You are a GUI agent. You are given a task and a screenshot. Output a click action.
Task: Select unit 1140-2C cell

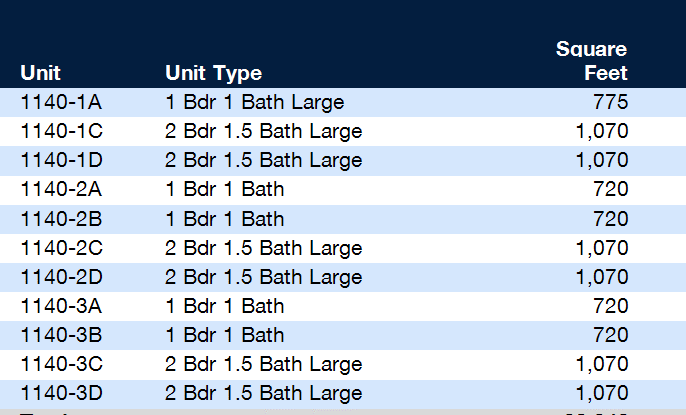pos(61,248)
